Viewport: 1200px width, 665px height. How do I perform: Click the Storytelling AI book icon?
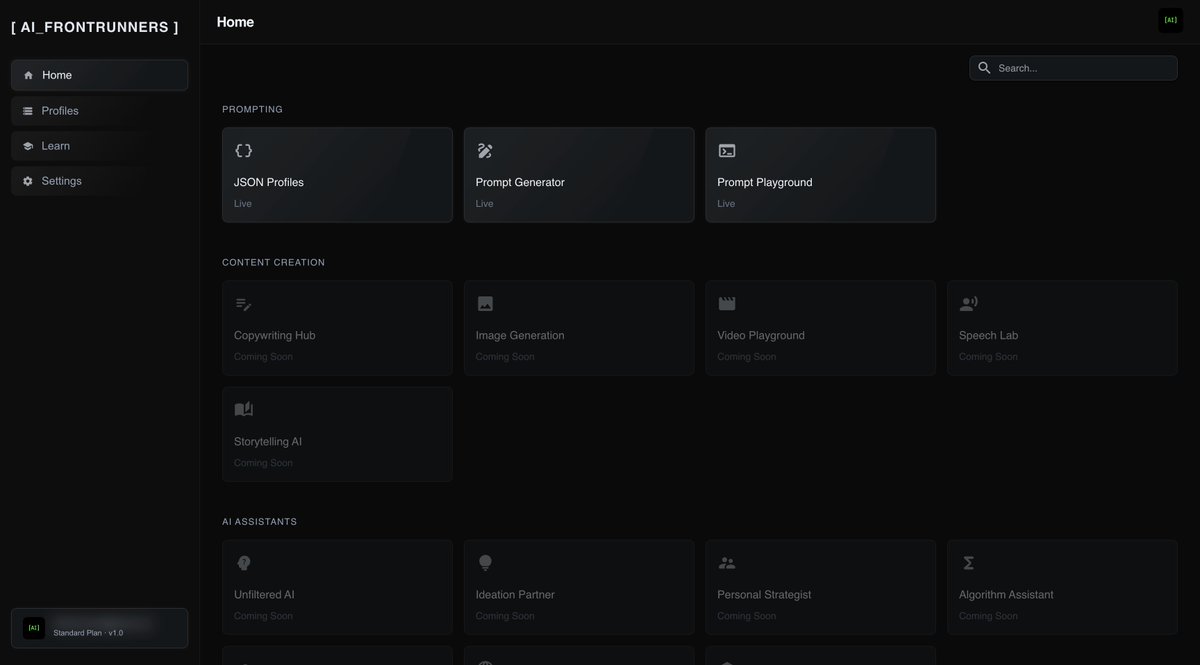click(243, 410)
